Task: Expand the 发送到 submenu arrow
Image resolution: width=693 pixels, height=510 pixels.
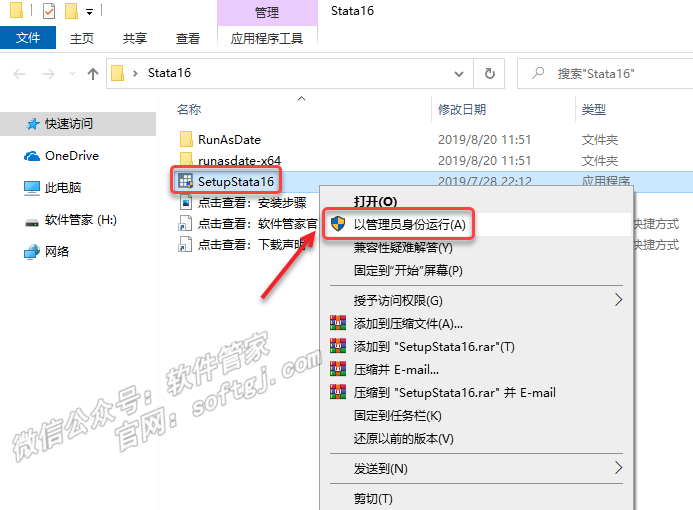Action: click(x=619, y=468)
